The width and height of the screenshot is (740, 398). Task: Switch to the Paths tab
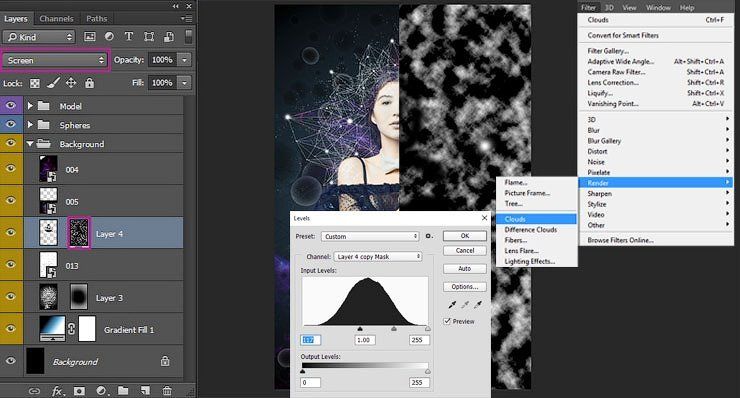[96, 18]
